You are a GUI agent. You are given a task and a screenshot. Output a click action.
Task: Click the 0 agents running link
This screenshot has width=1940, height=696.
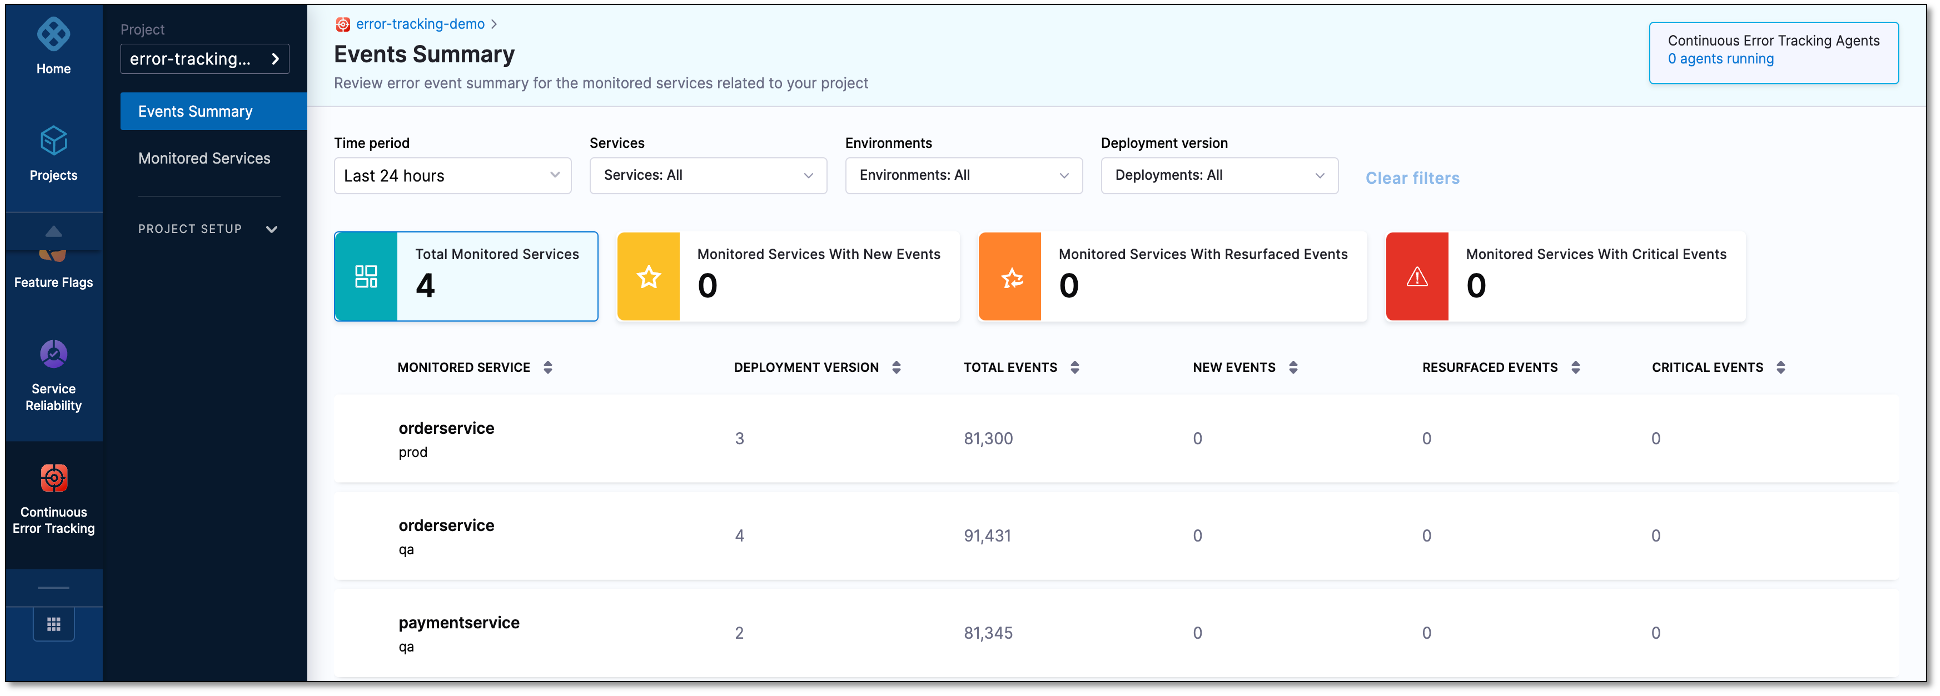1720,59
